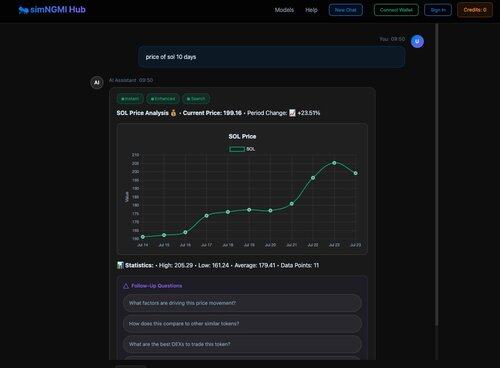This screenshot has height=368, width=500.
Task: Toggle the Enhanced badge
Action: tap(163, 99)
